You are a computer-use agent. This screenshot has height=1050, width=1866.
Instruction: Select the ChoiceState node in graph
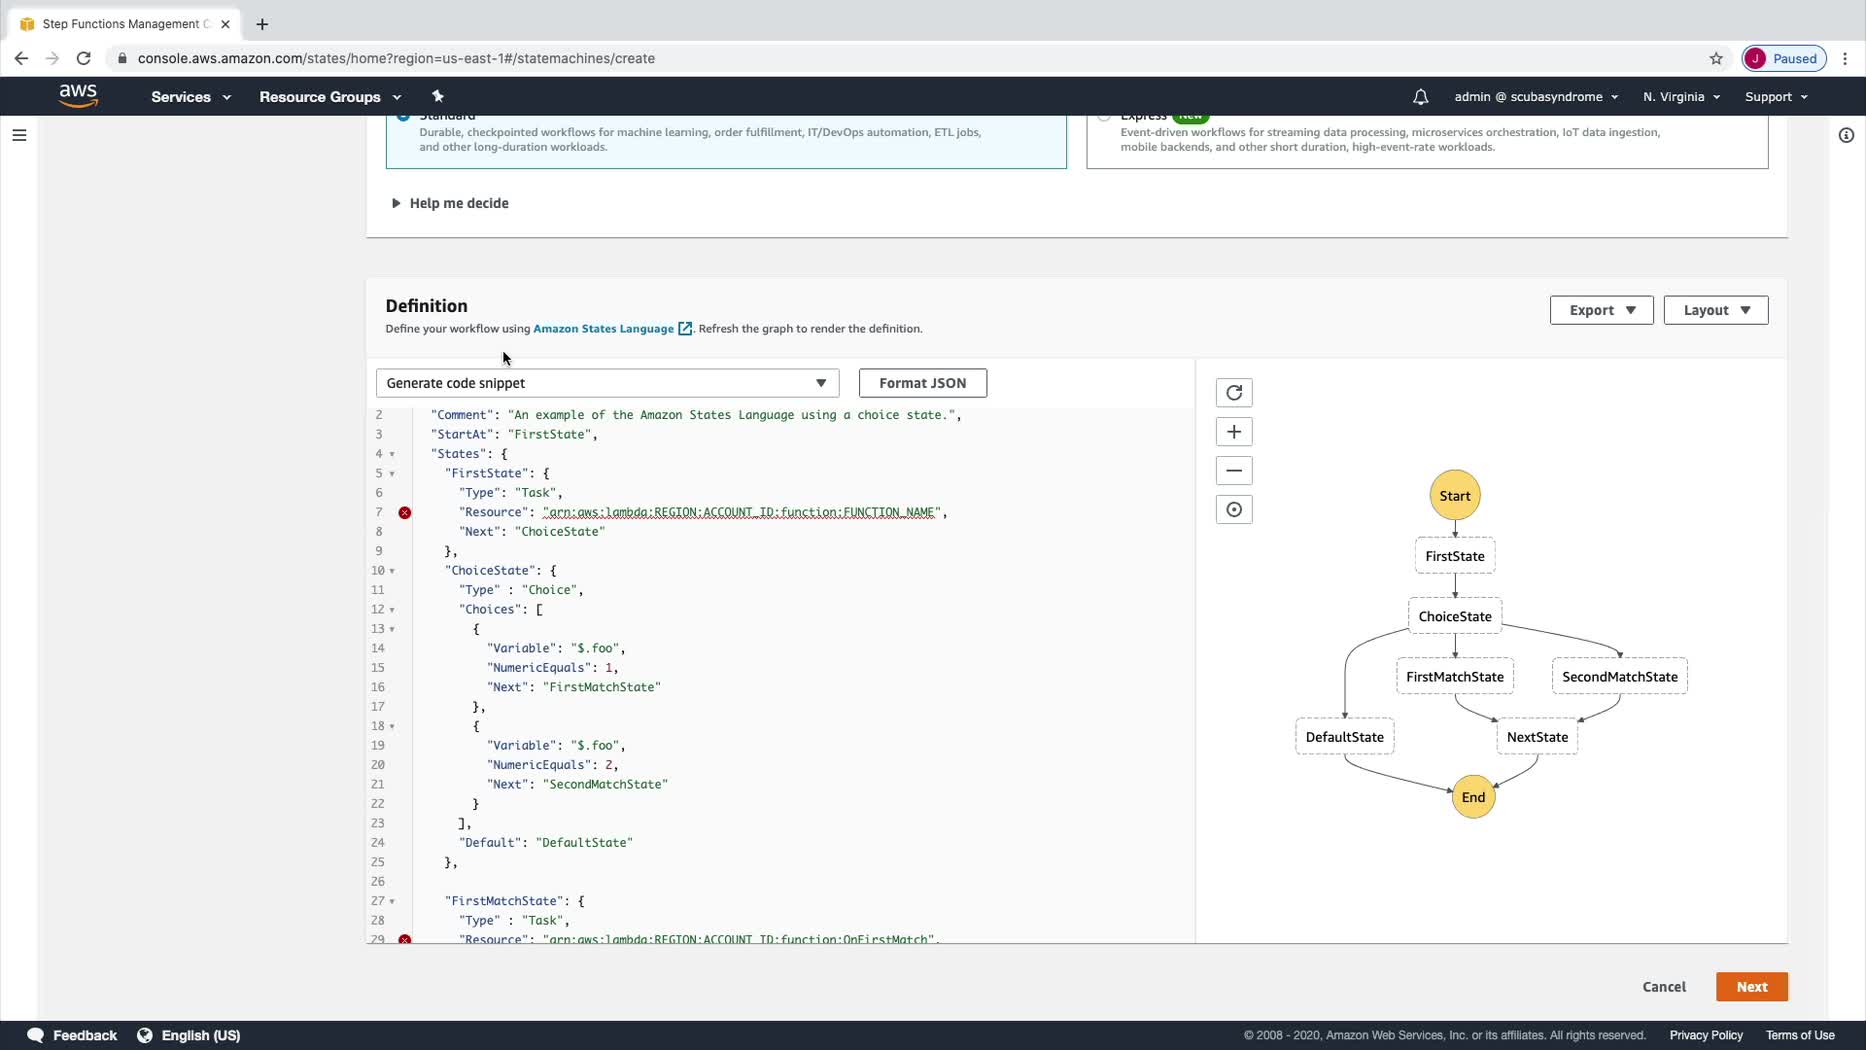(1454, 617)
